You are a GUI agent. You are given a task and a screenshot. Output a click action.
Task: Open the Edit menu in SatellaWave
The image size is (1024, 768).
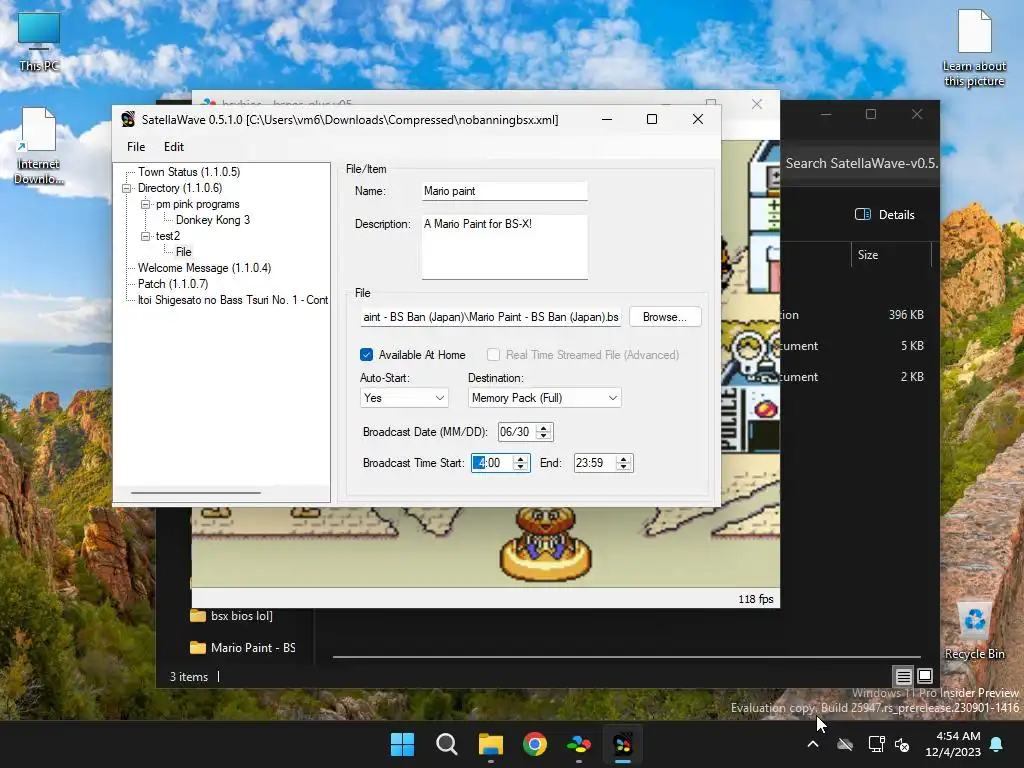coord(174,147)
